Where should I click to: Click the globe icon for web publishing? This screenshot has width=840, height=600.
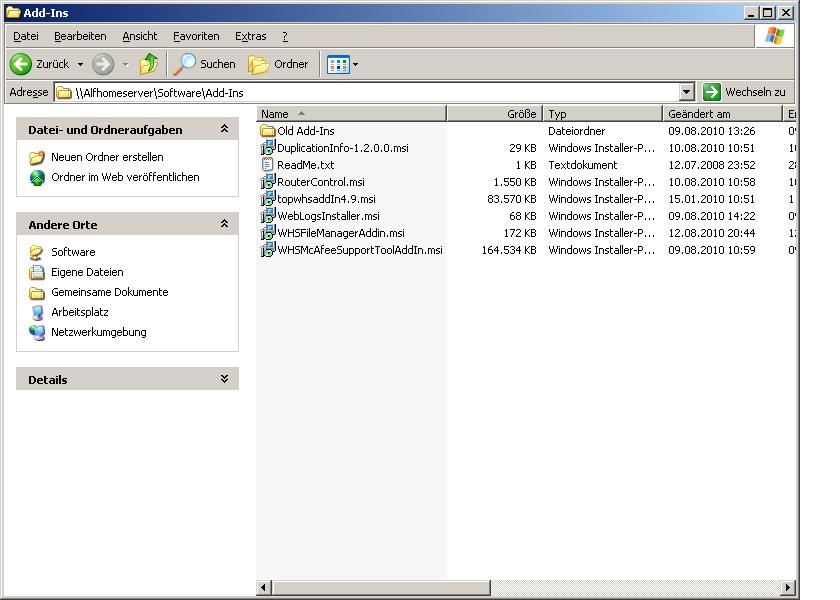[x=37, y=177]
